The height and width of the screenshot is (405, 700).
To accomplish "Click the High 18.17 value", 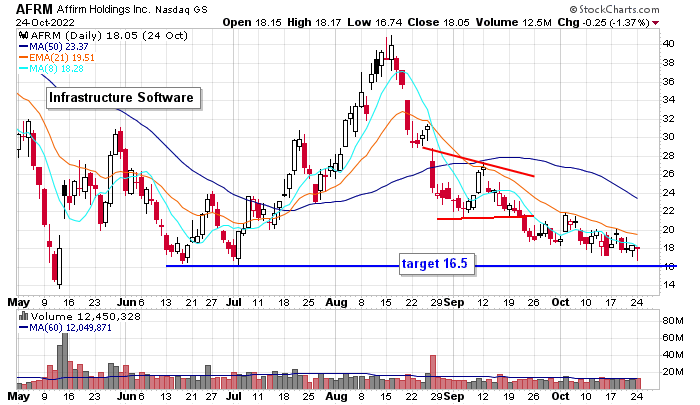I will point(315,22).
